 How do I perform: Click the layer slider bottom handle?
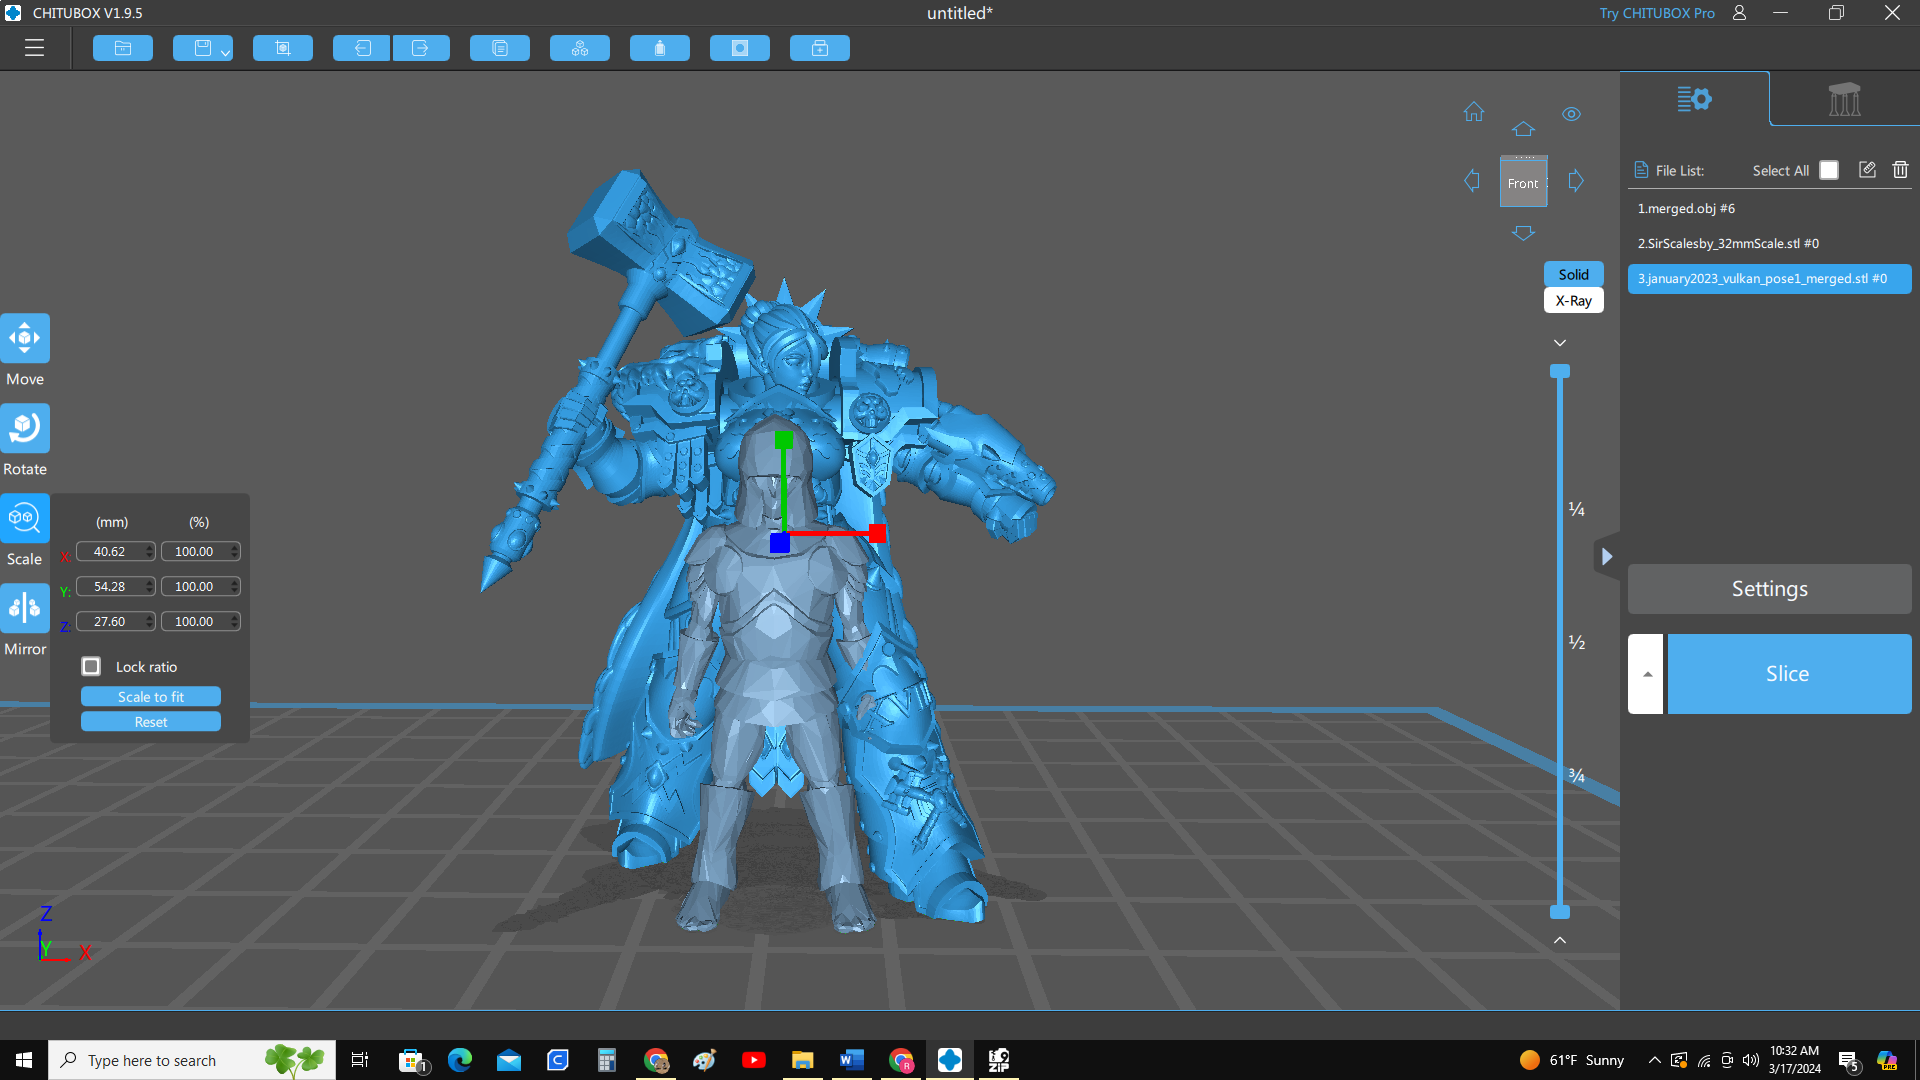point(1560,912)
